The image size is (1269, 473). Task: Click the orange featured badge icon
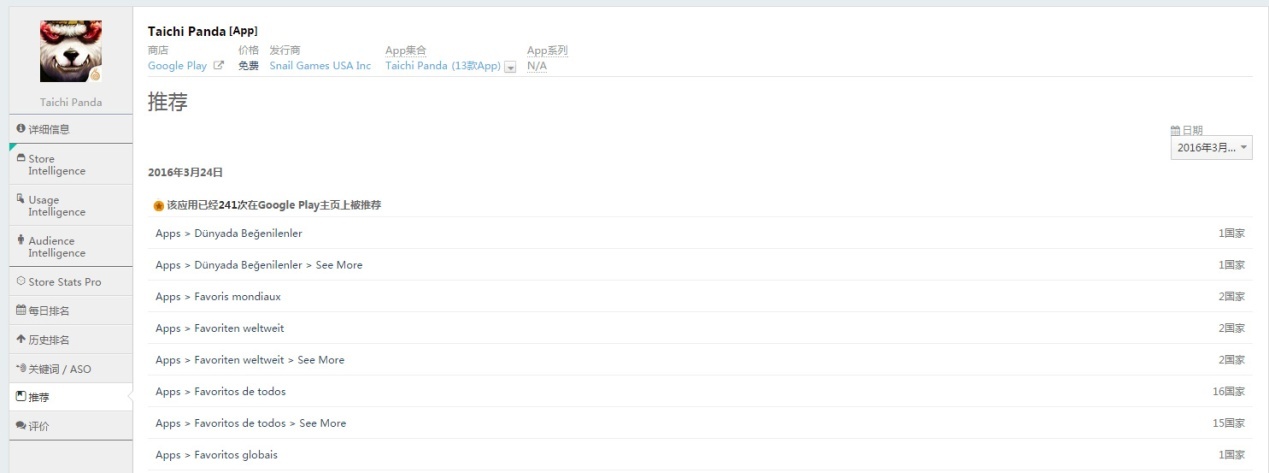(x=159, y=206)
